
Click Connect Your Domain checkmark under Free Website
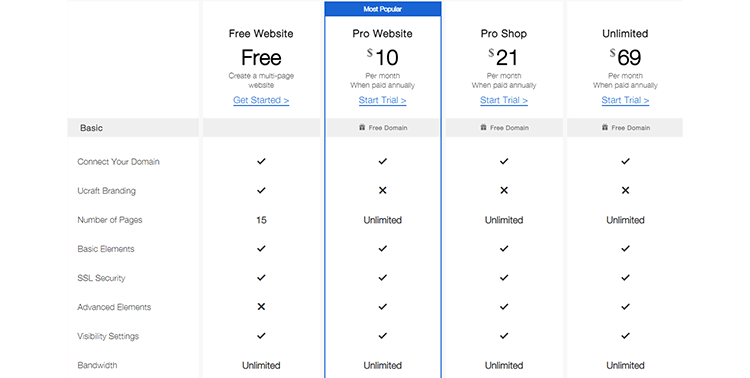click(x=261, y=161)
